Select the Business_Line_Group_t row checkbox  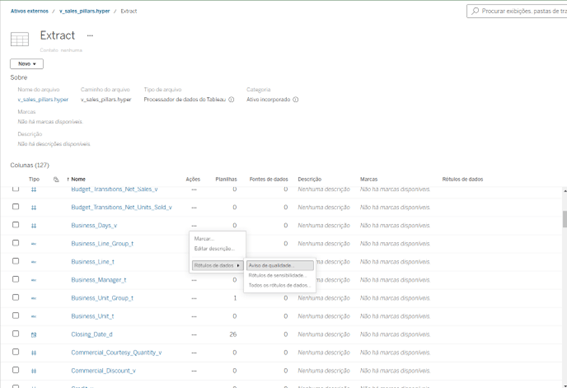click(16, 243)
